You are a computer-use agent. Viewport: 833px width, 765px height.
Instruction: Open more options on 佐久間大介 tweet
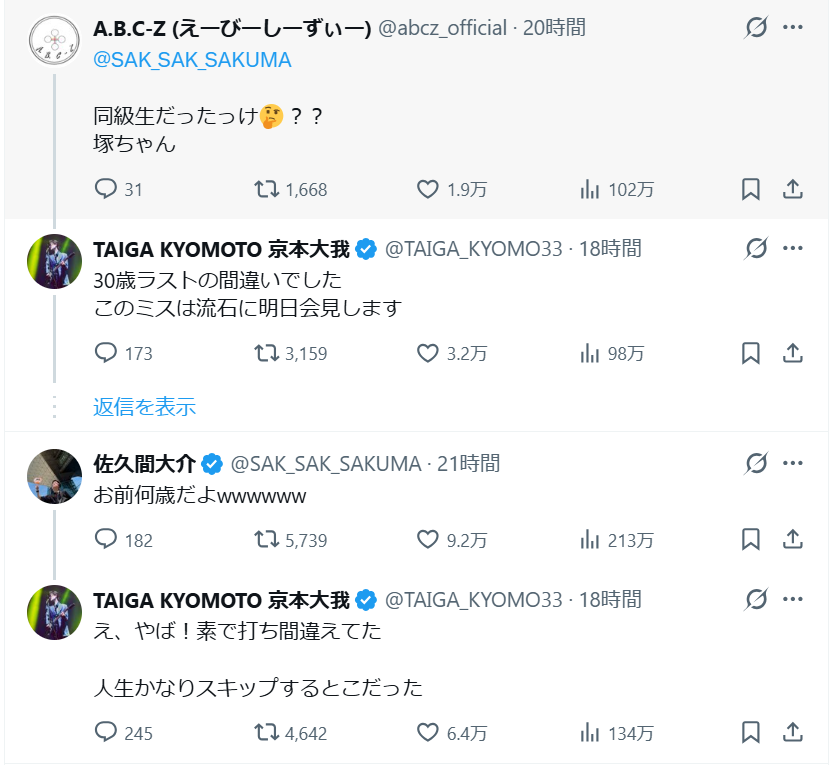coord(793,464)
